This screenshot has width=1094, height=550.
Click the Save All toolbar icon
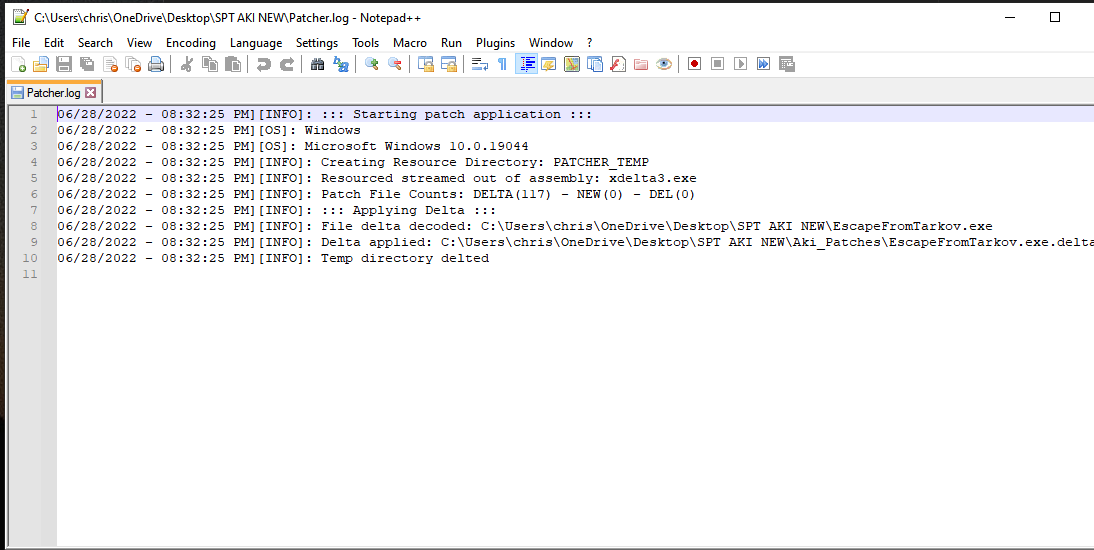coord(87,64)
